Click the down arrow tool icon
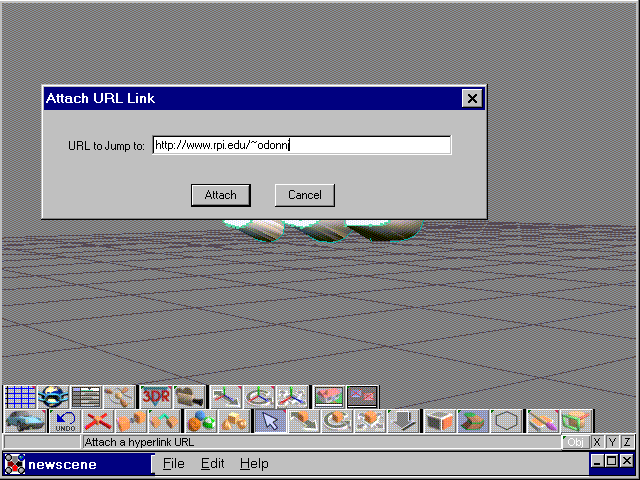The height and width of the screenshot is (480, 640). [402, 421]
